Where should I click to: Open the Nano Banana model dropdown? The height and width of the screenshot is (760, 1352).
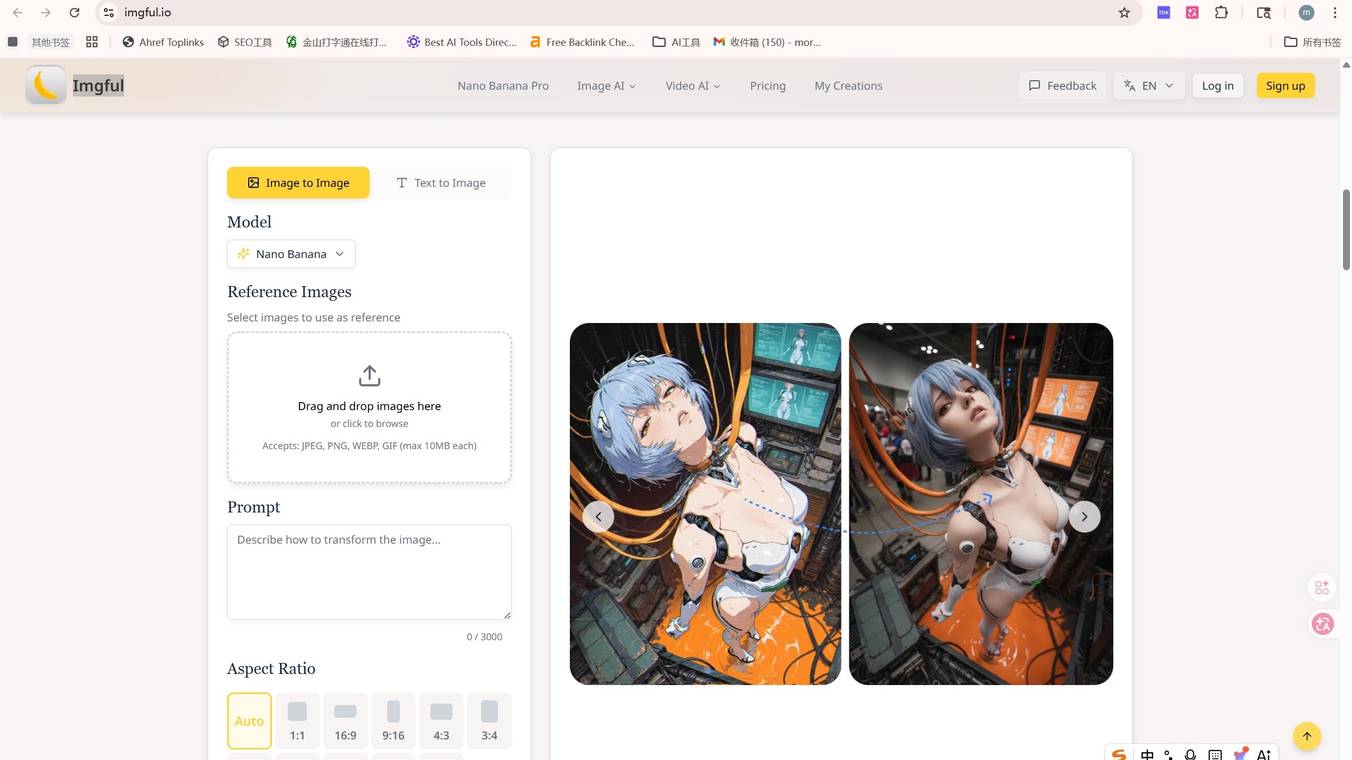(291, 254)
